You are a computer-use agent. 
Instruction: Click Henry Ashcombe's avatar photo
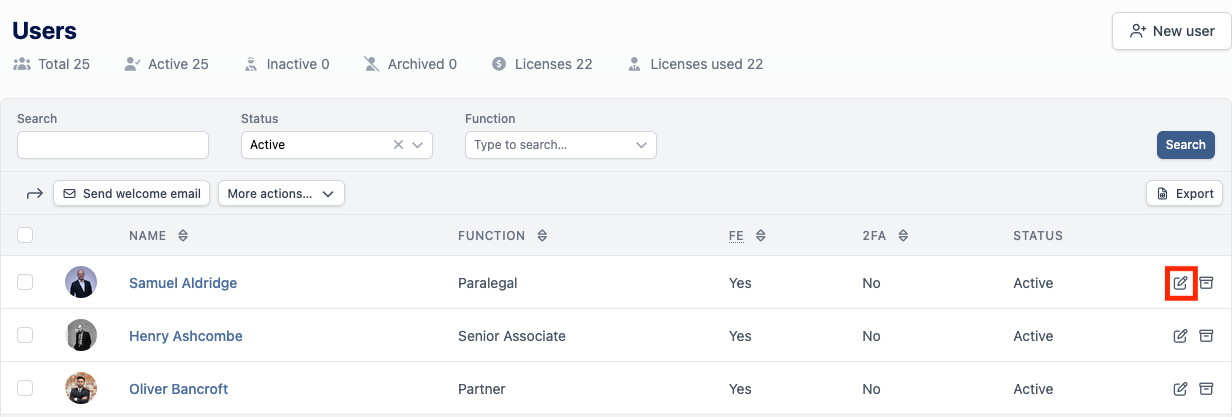click(x=81, y=335)
